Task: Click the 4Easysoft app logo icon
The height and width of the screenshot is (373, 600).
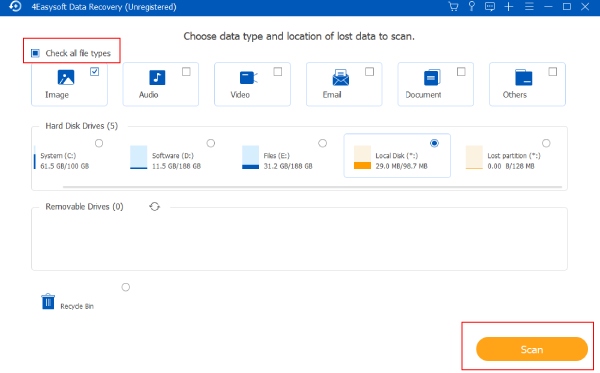Action: (x=15, y=7)
